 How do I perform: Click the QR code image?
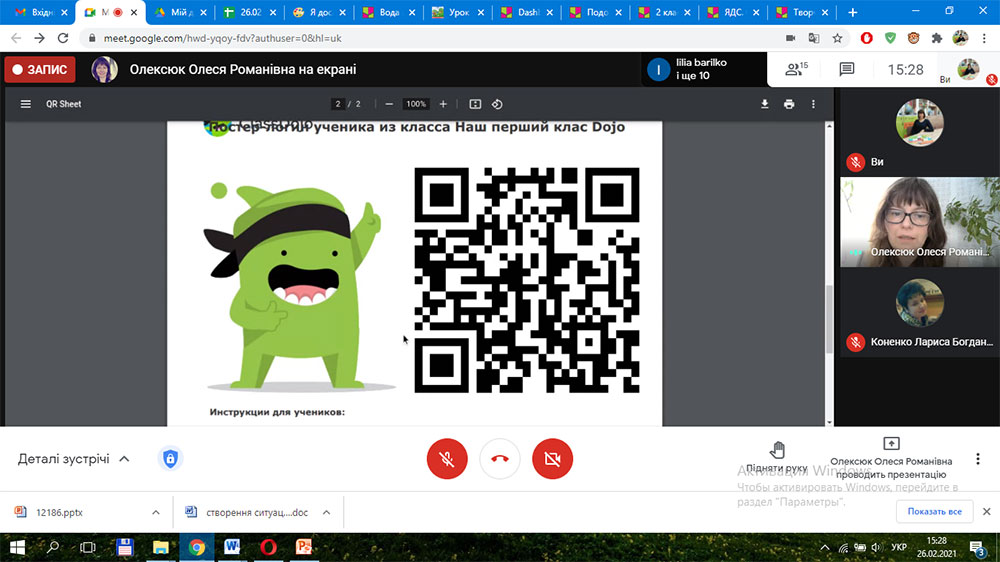point(527,280)
